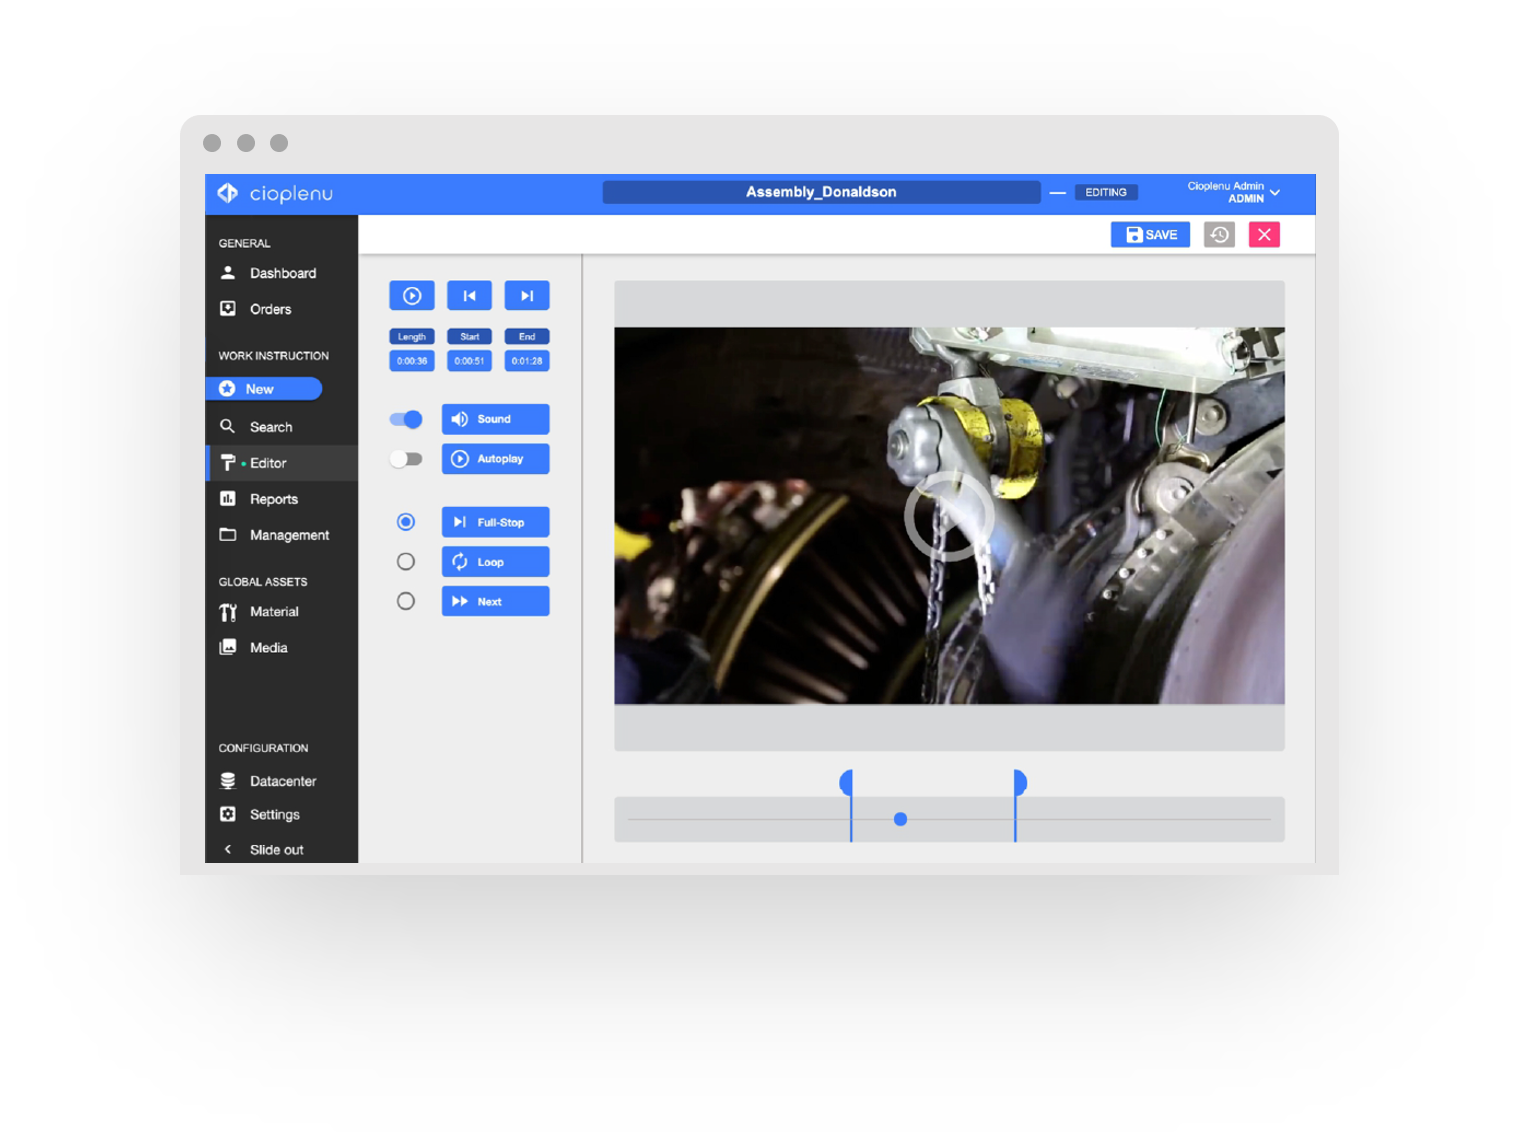Disable the Sound toggle switch
Viewport: 1519px width, 1140px height.
point(406,419)
